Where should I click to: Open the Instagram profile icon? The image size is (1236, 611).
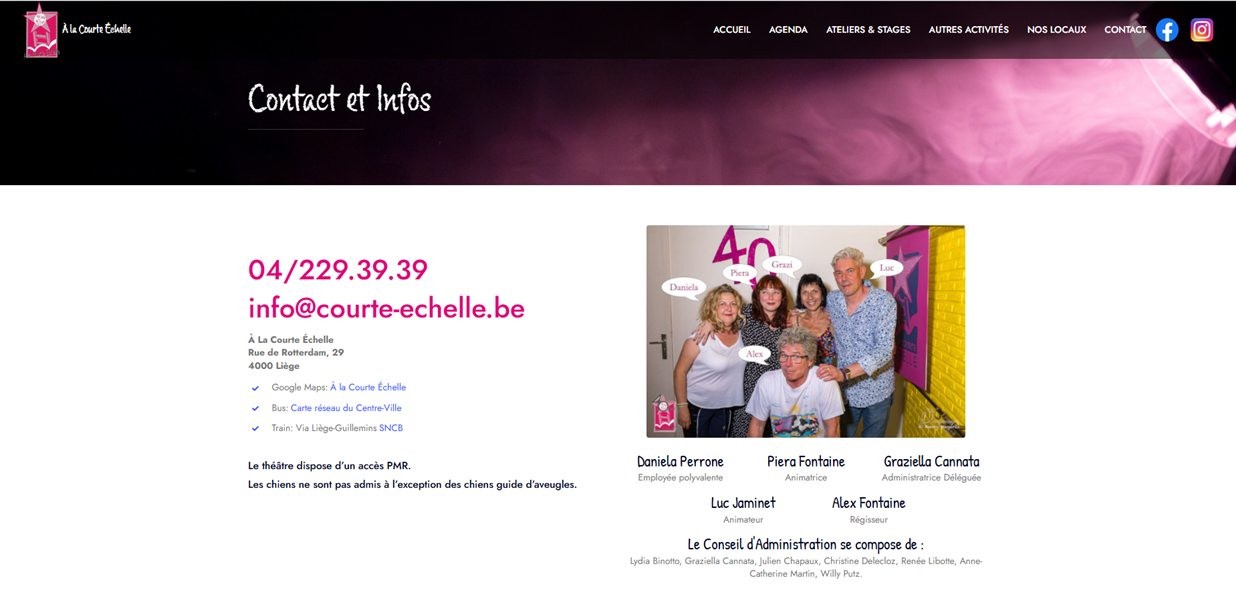pos(1202,30)
